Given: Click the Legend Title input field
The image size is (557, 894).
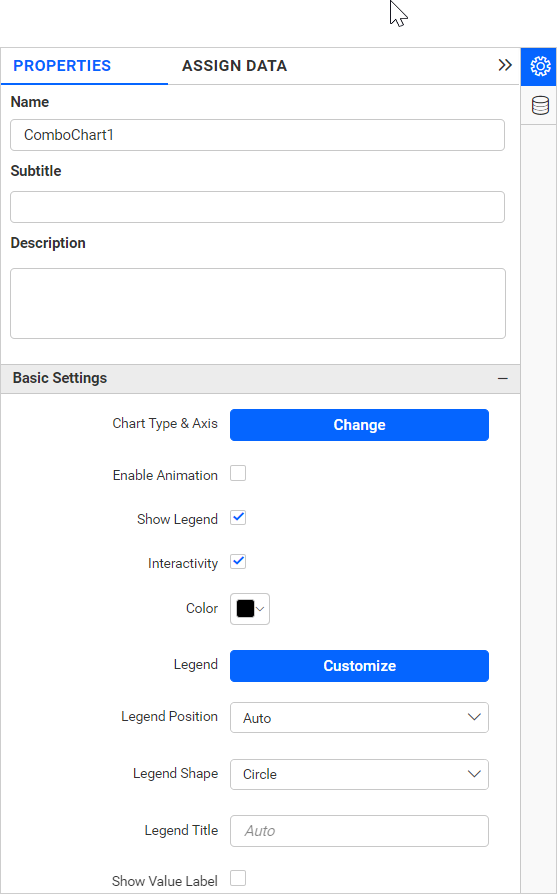Looking at the screenshot, I should pos(359,831).
